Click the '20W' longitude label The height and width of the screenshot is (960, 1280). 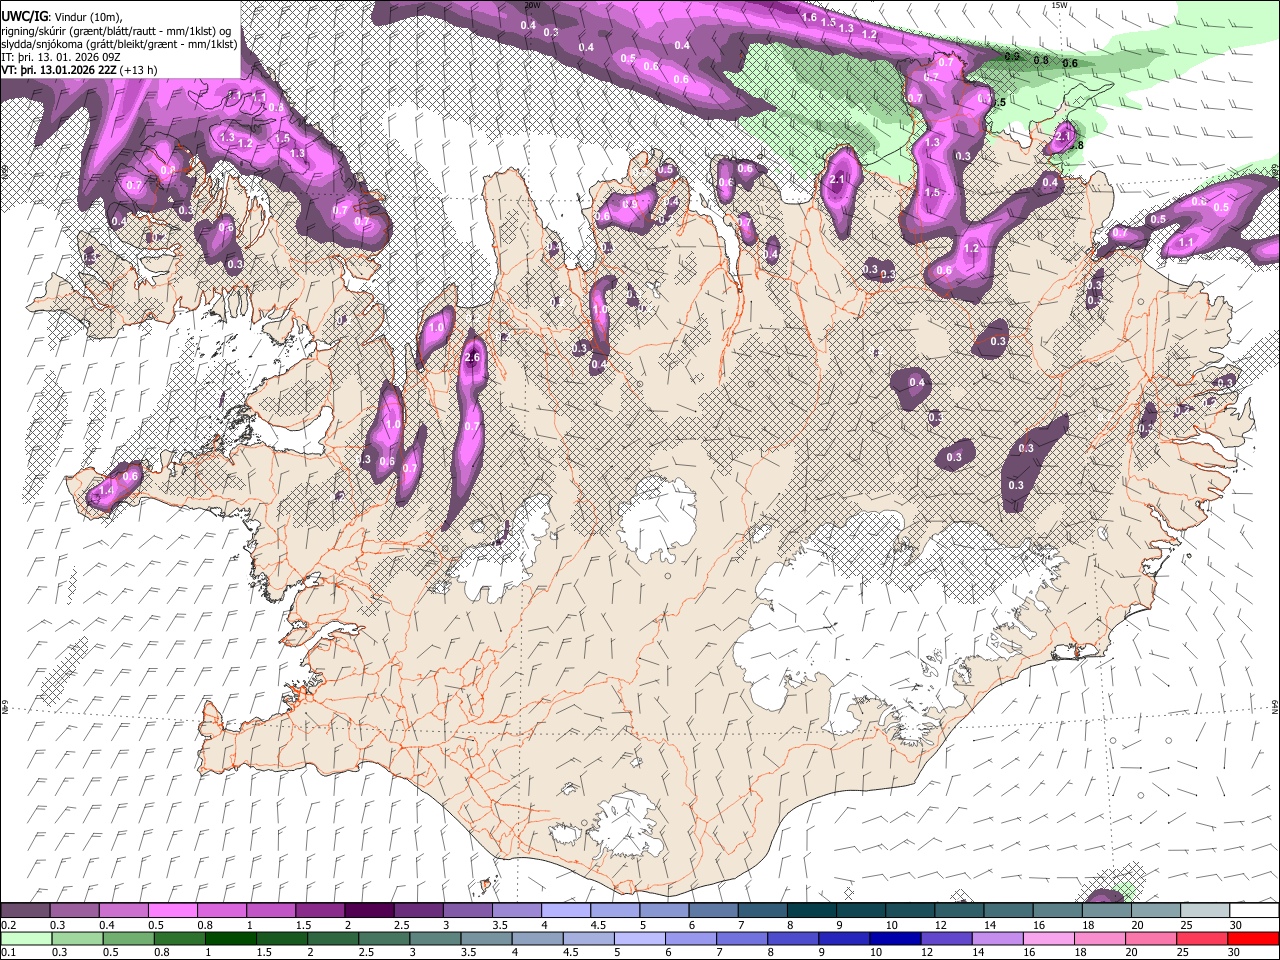point(532,5)
